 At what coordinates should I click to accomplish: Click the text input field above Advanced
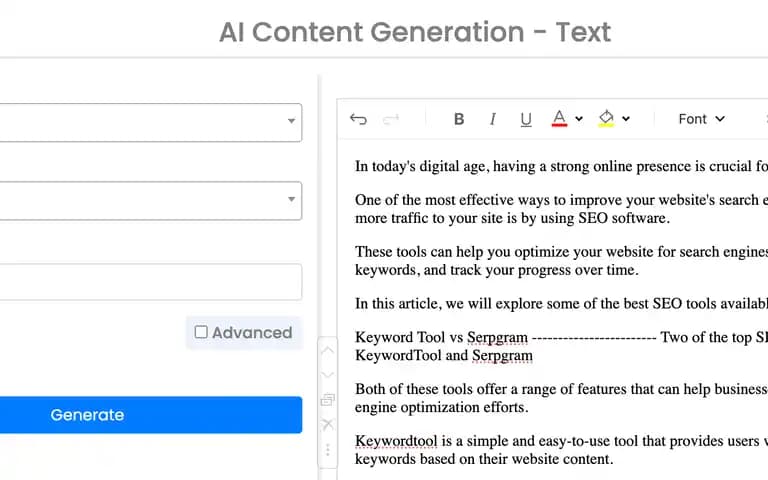151,282
